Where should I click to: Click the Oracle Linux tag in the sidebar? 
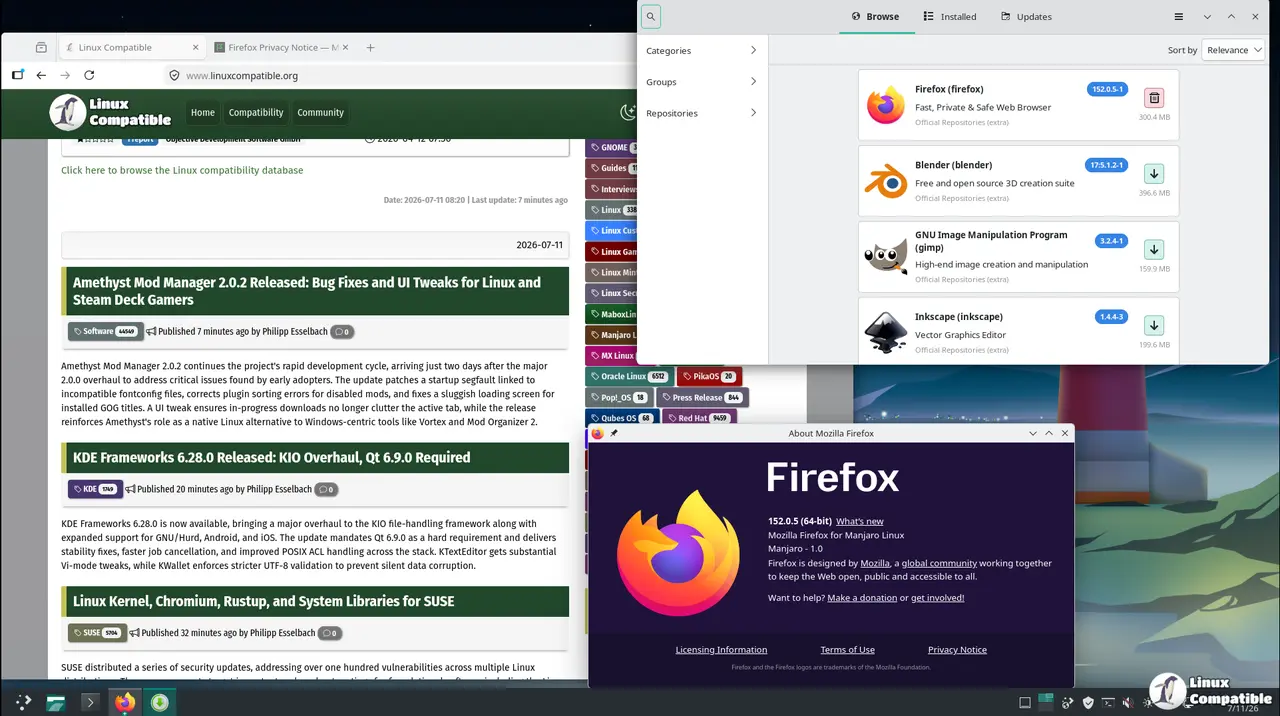point(629,377)
